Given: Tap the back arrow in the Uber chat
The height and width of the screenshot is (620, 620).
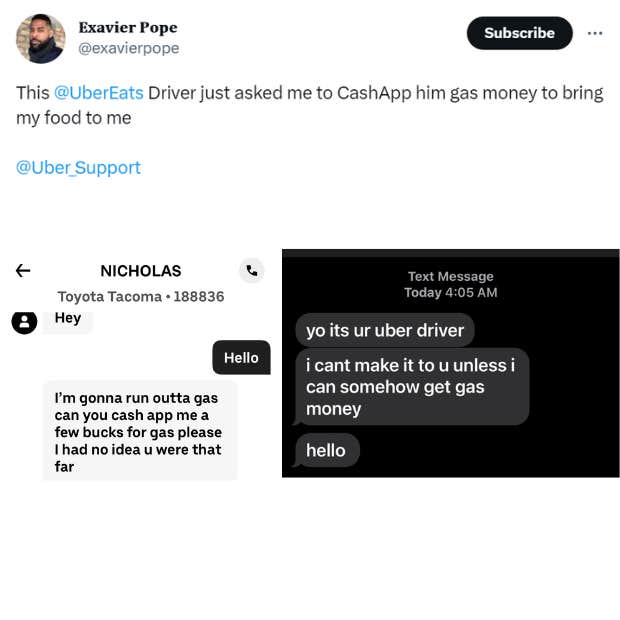Looking at the screenshot, I should 23,270.
